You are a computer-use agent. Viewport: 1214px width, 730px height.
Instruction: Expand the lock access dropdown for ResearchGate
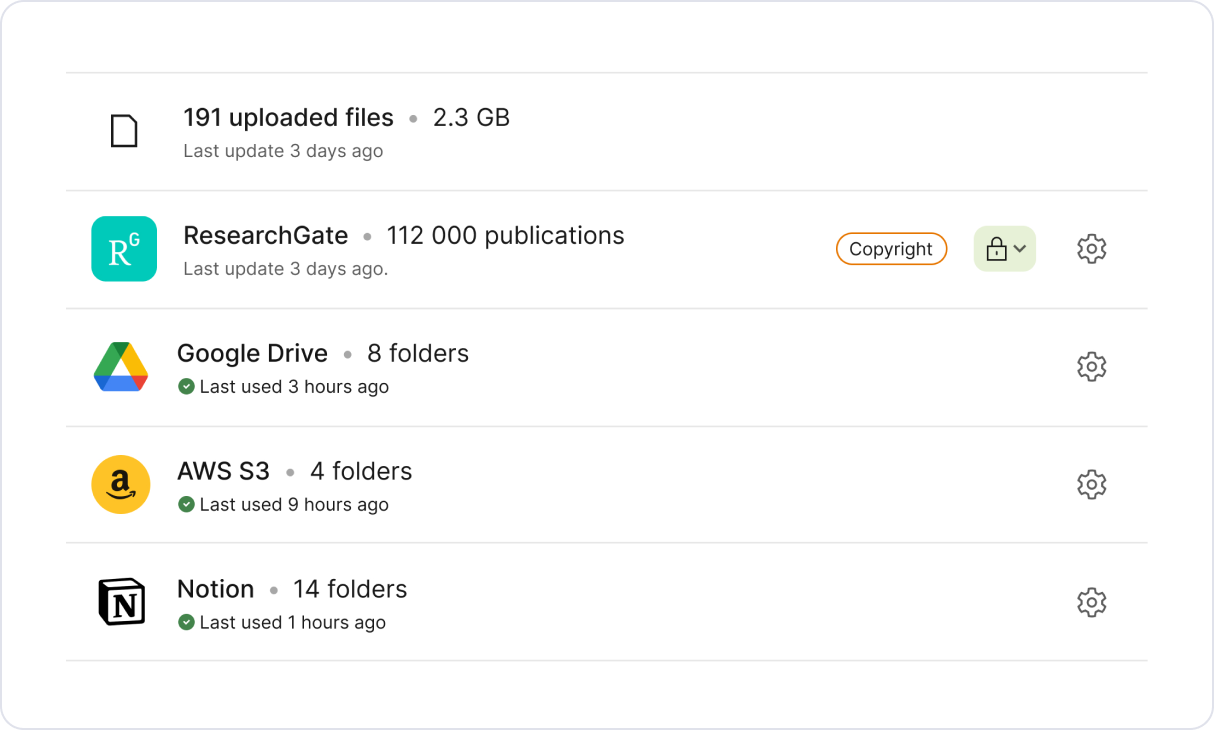click(x=1005, y=249)
